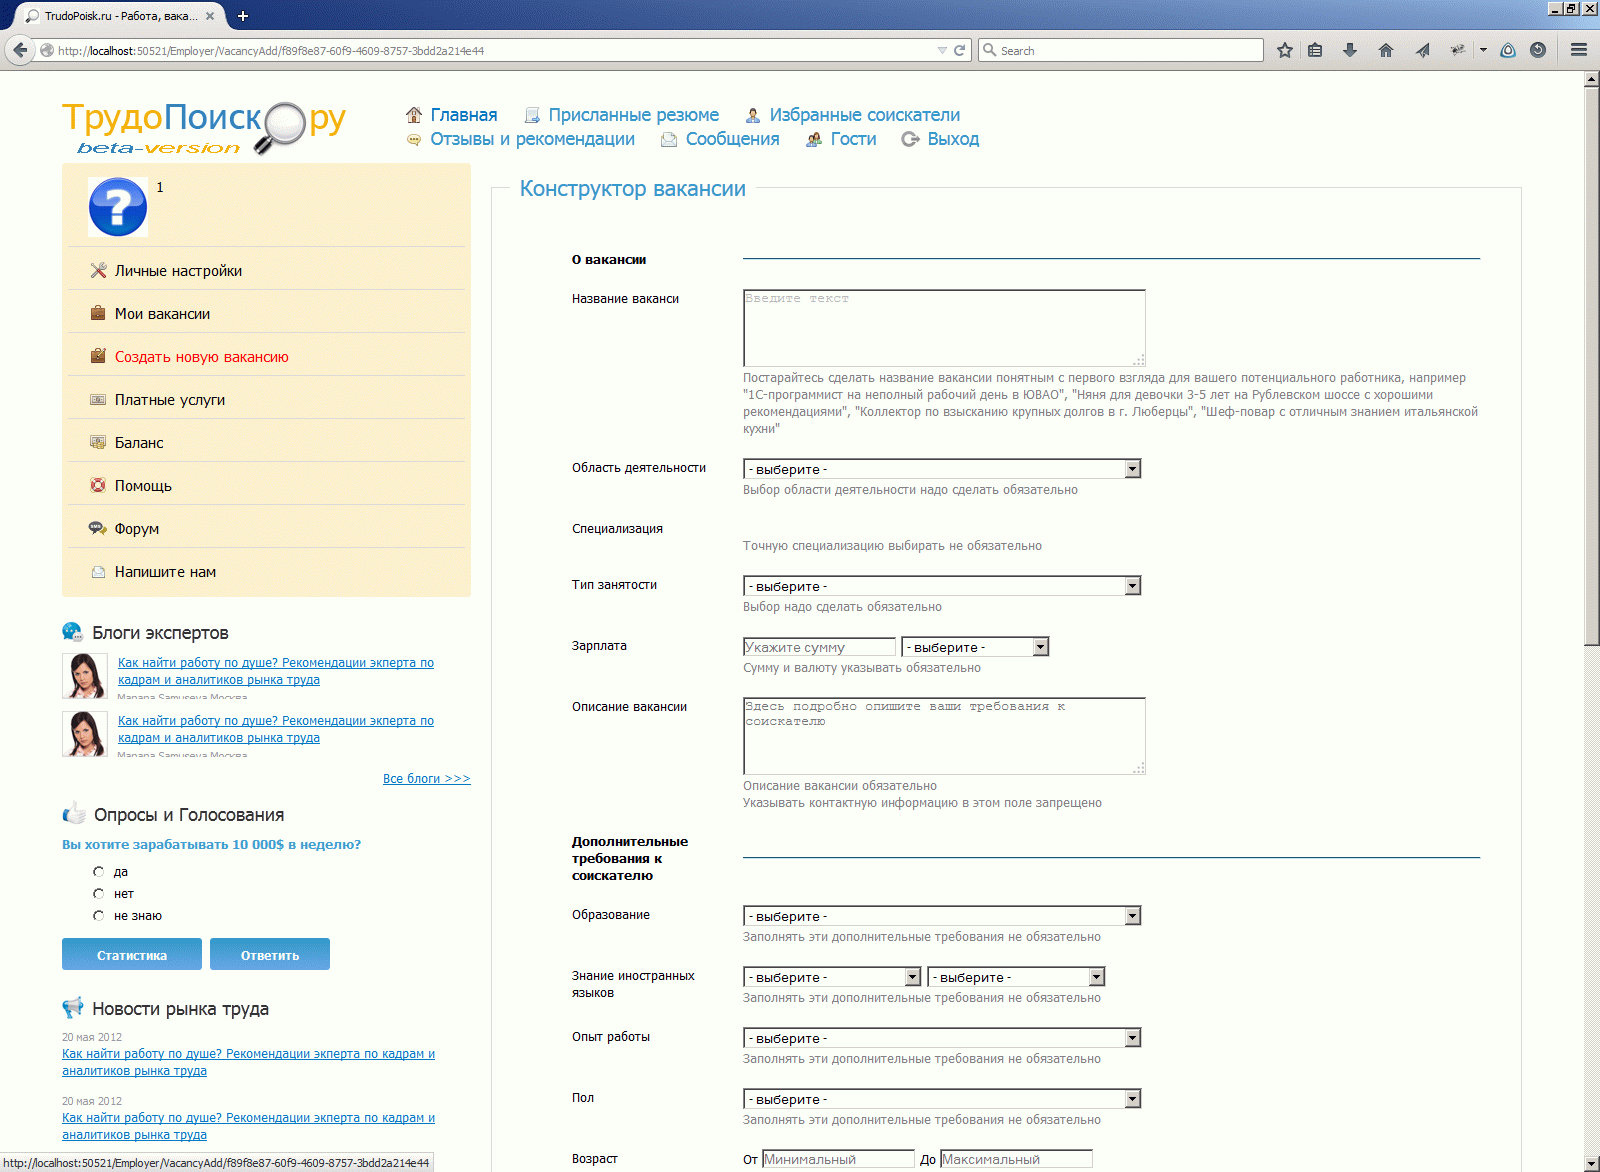The width and height of the screenshot is (1600, 1172).
Task: Open the Образование dropdown
Action: pyautogui.click(x=942, y=916)
